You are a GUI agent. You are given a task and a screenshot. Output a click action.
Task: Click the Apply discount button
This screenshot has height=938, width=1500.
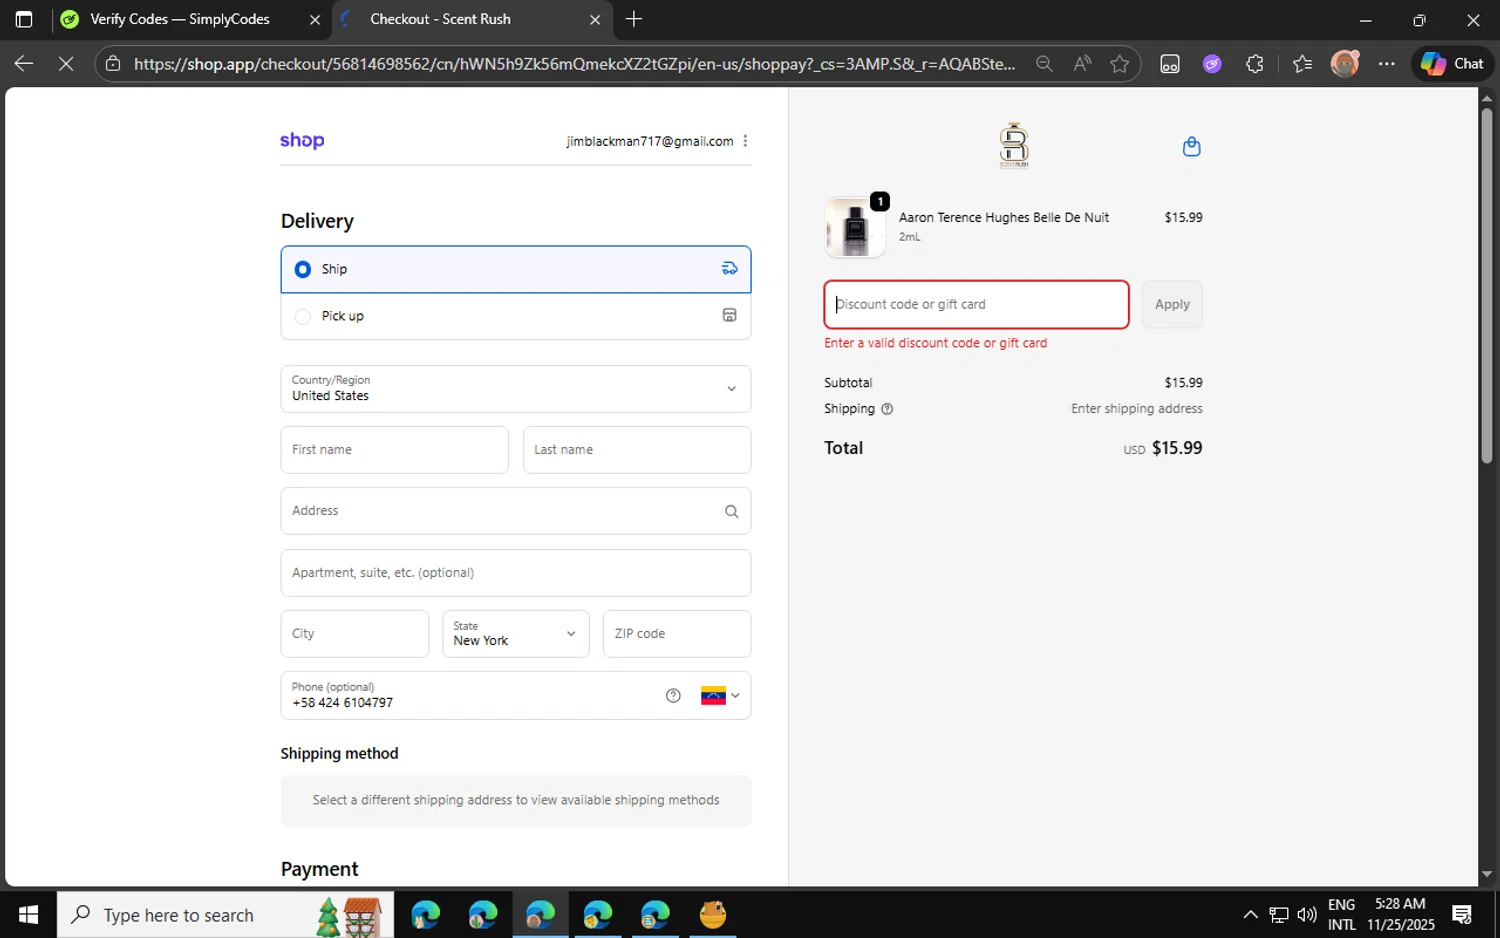coord(1172,304)
